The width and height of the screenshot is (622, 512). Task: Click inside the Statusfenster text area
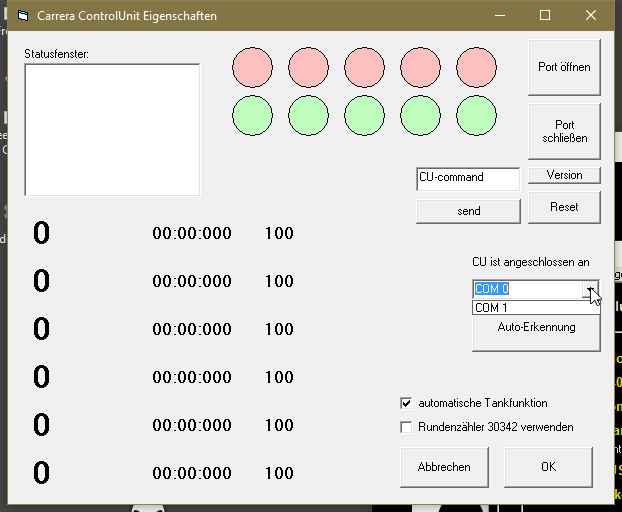[x=112, y=130]
